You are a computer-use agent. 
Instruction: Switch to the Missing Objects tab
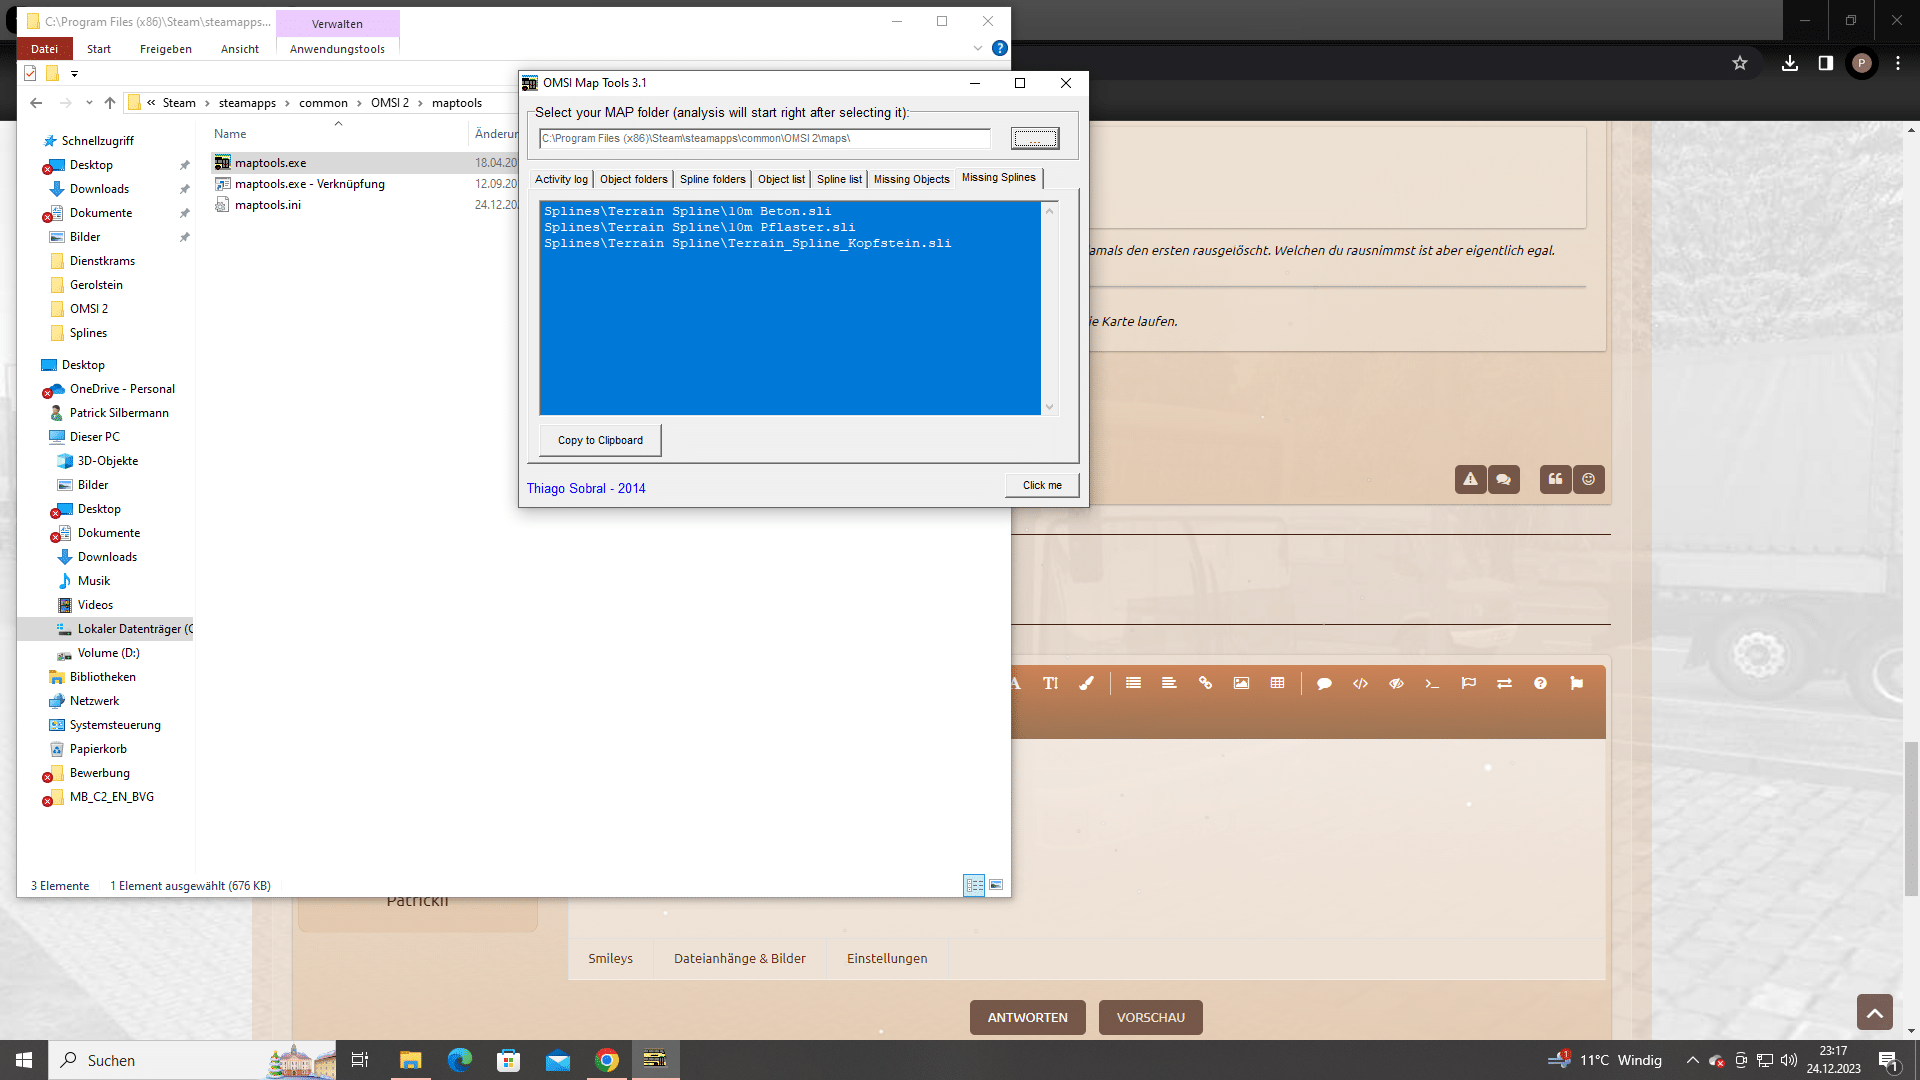[x=911, y=179]
